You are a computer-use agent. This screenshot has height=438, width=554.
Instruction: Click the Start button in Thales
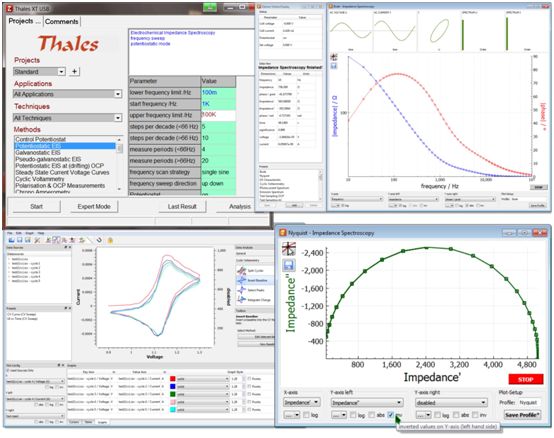point(36,206)
